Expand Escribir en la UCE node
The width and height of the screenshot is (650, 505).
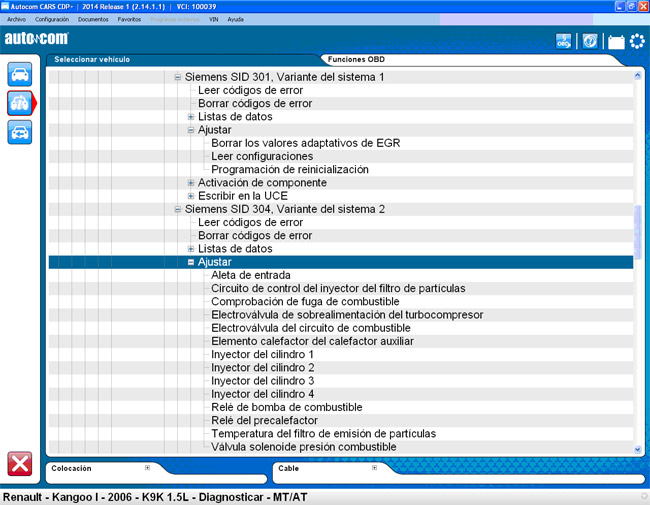pyautogui.click(x=191, y=196)
